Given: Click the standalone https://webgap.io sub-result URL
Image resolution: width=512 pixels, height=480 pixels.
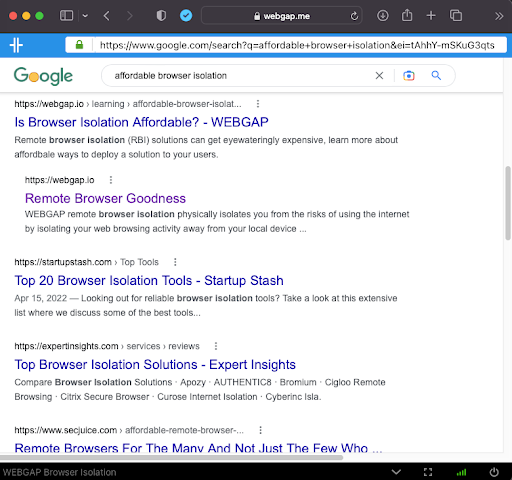Looking at the screenshot, I should pos(60,180).
